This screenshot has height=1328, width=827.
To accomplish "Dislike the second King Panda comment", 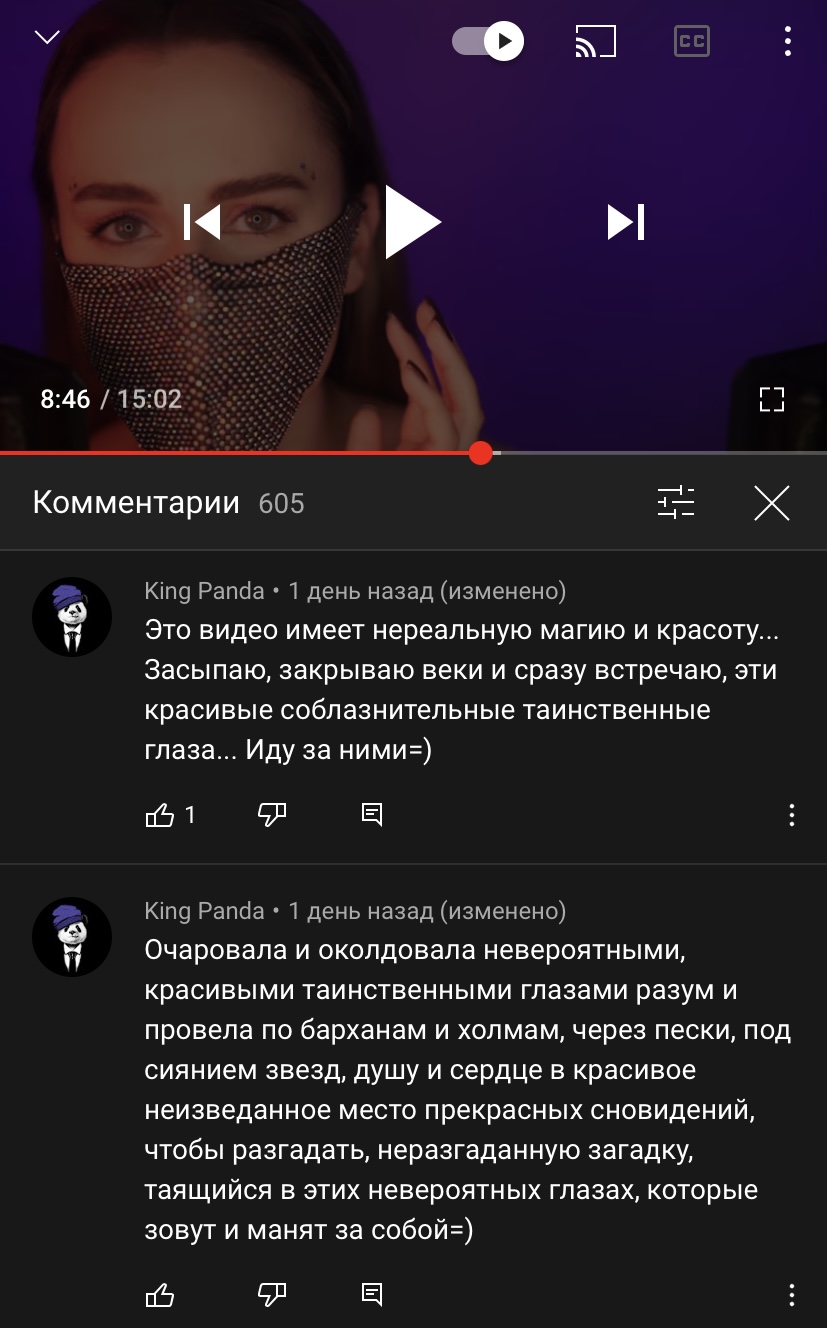I will coord(272,1295).
